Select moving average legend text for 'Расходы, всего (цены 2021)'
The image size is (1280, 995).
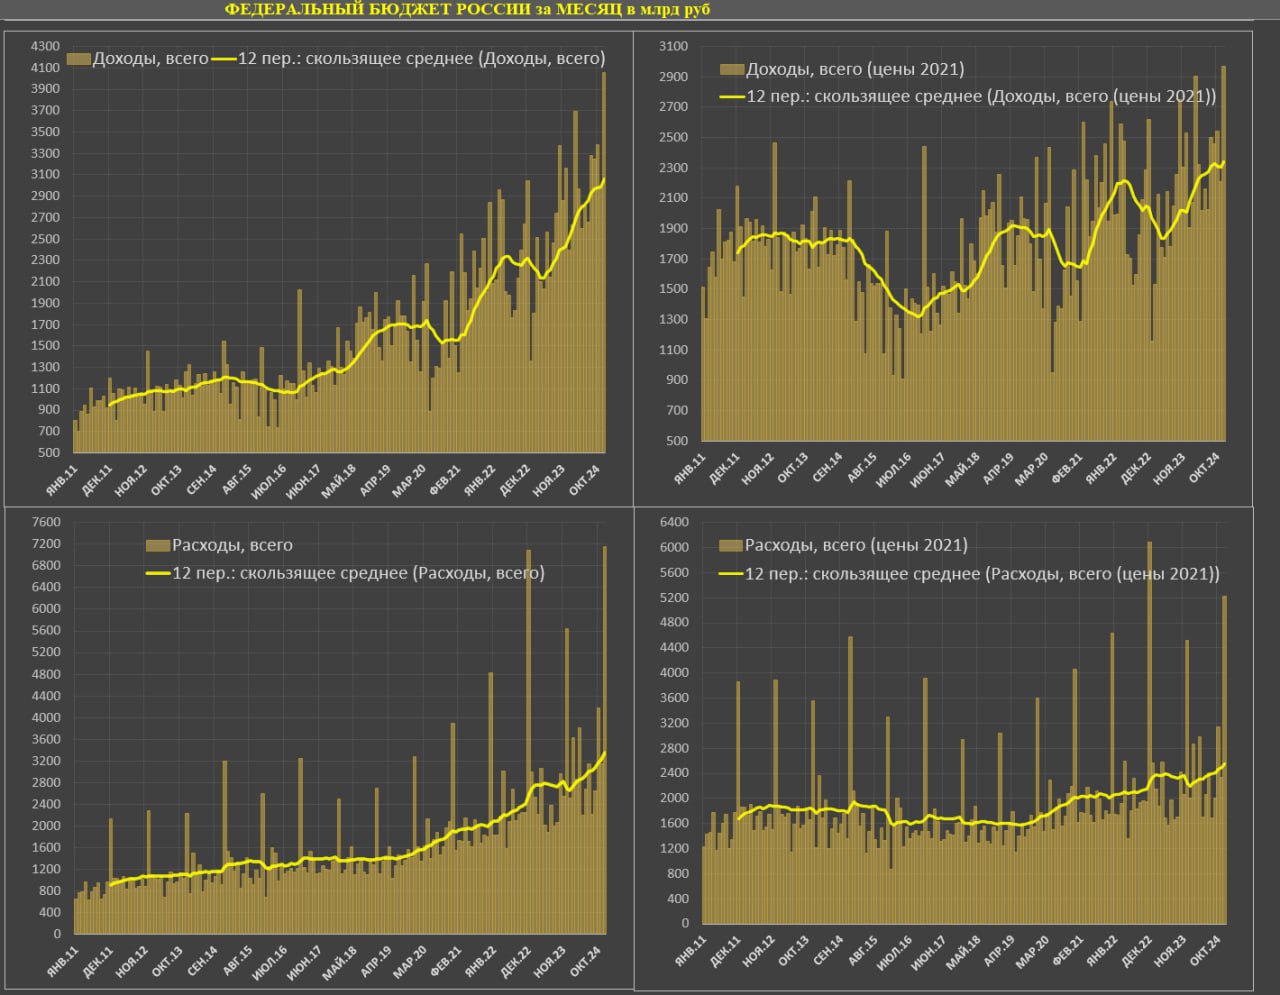982,574
